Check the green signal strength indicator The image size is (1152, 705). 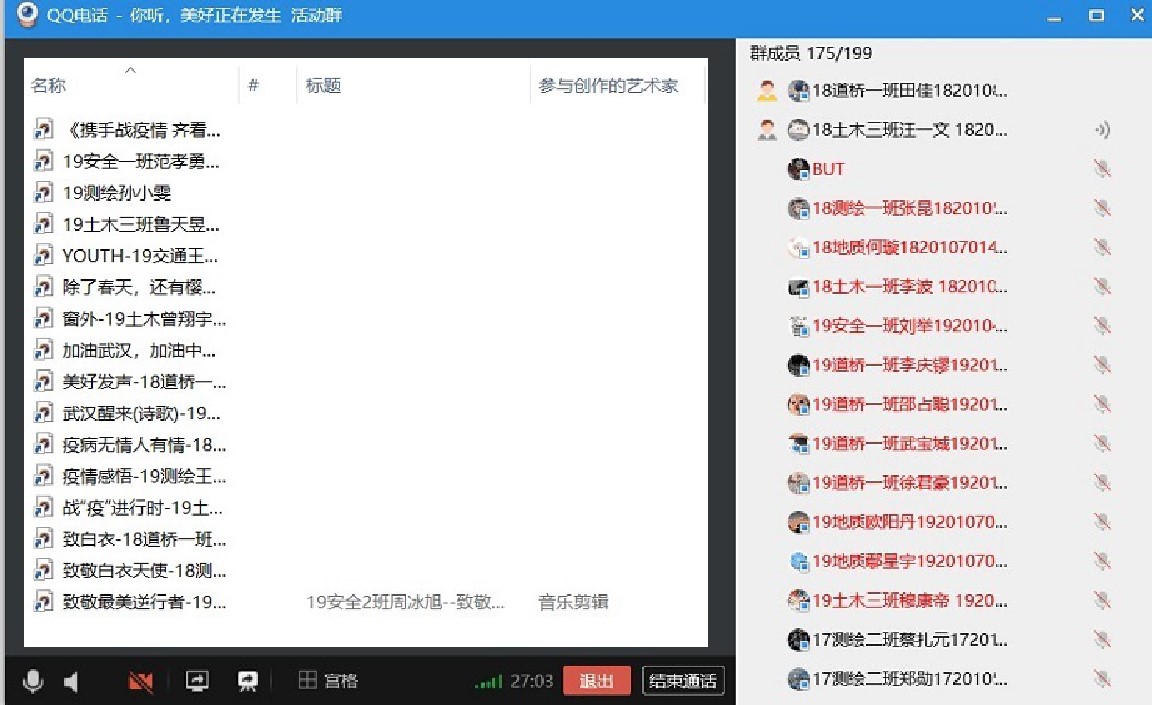coord(488,682)
